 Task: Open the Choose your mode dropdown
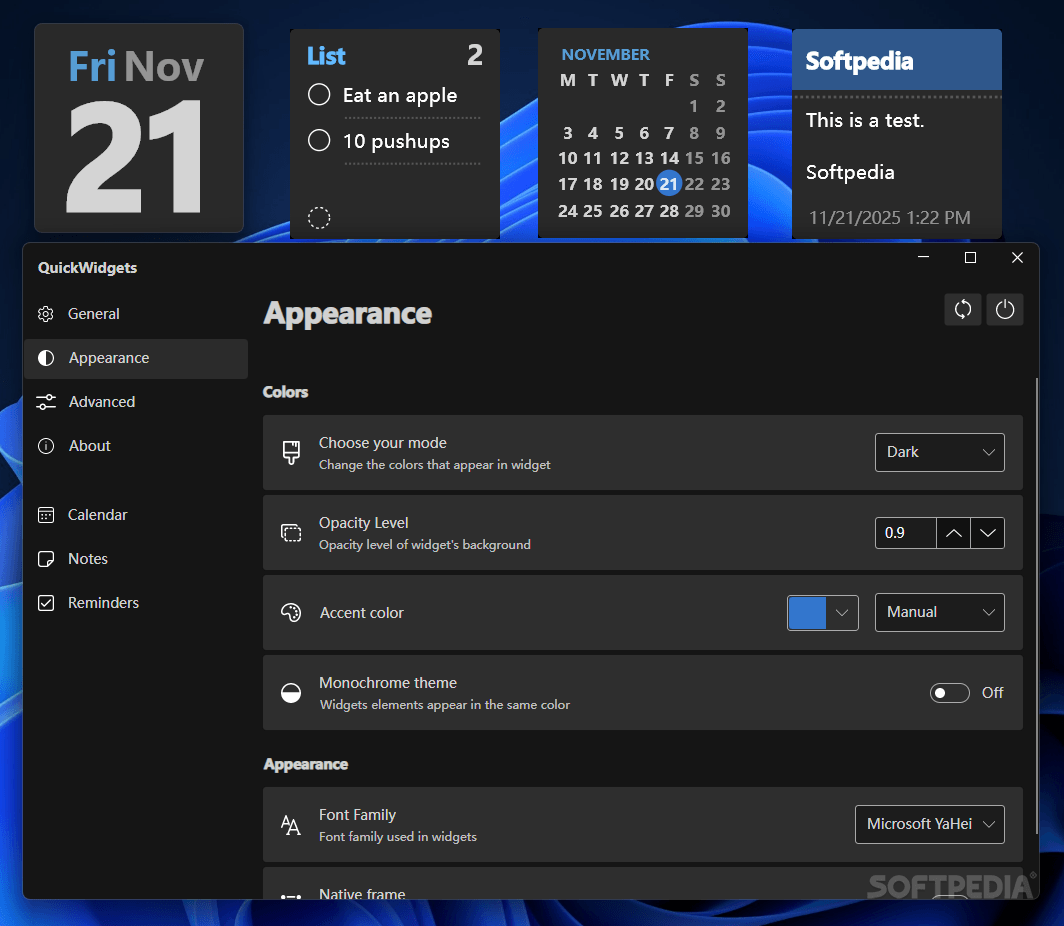pos(938,452)
